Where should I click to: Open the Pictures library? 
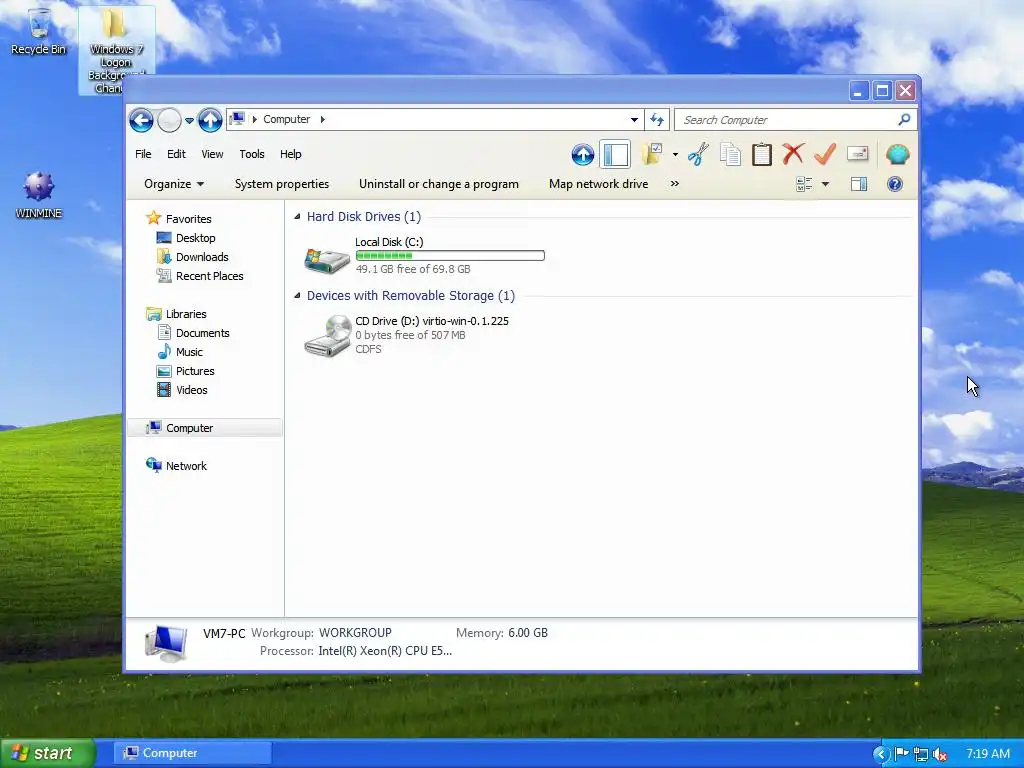coord(195,370)
